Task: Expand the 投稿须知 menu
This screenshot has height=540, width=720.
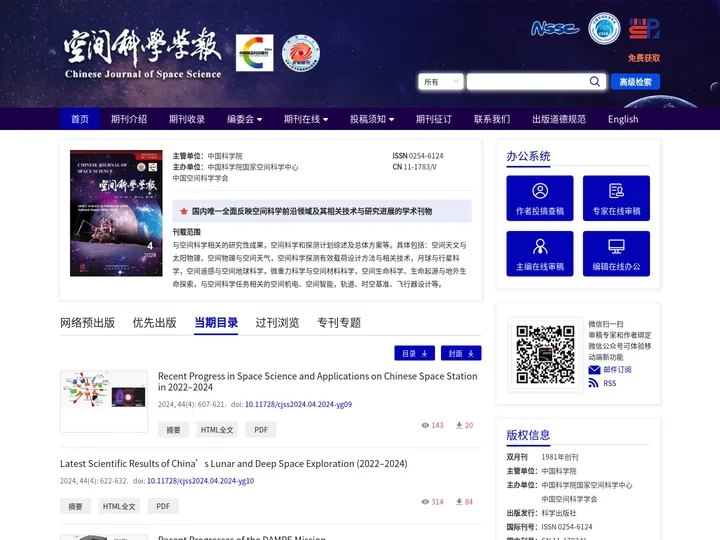Action: [x=372, y=119]
